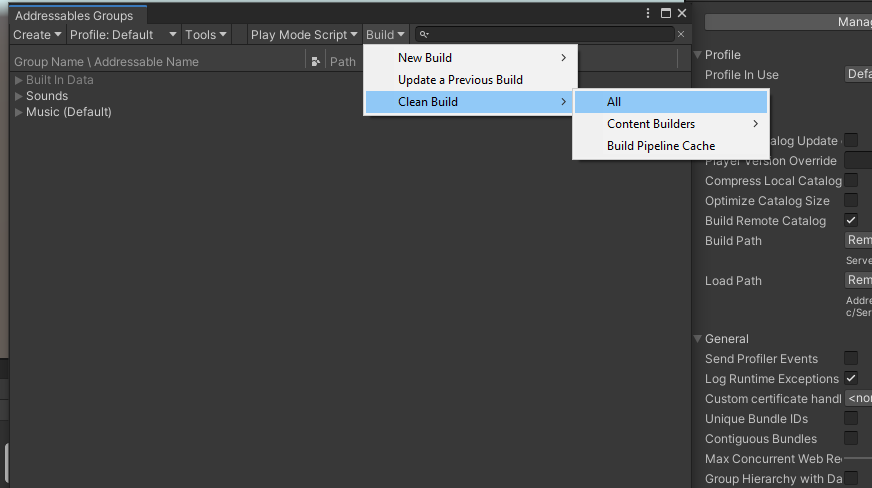Viewport: 872px width, 488px height.
Task: Enable the Optimize Catalog Size checkbox
Action: pyautogui.click(x=851, y=201)
